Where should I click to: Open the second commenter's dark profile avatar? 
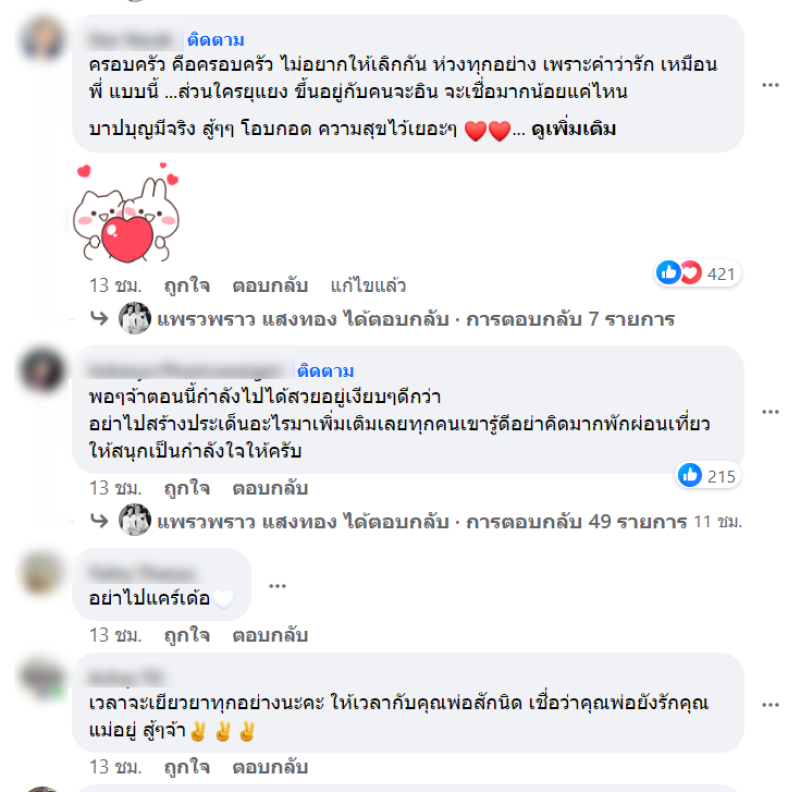pyautogui.click(x=43, y=369)
